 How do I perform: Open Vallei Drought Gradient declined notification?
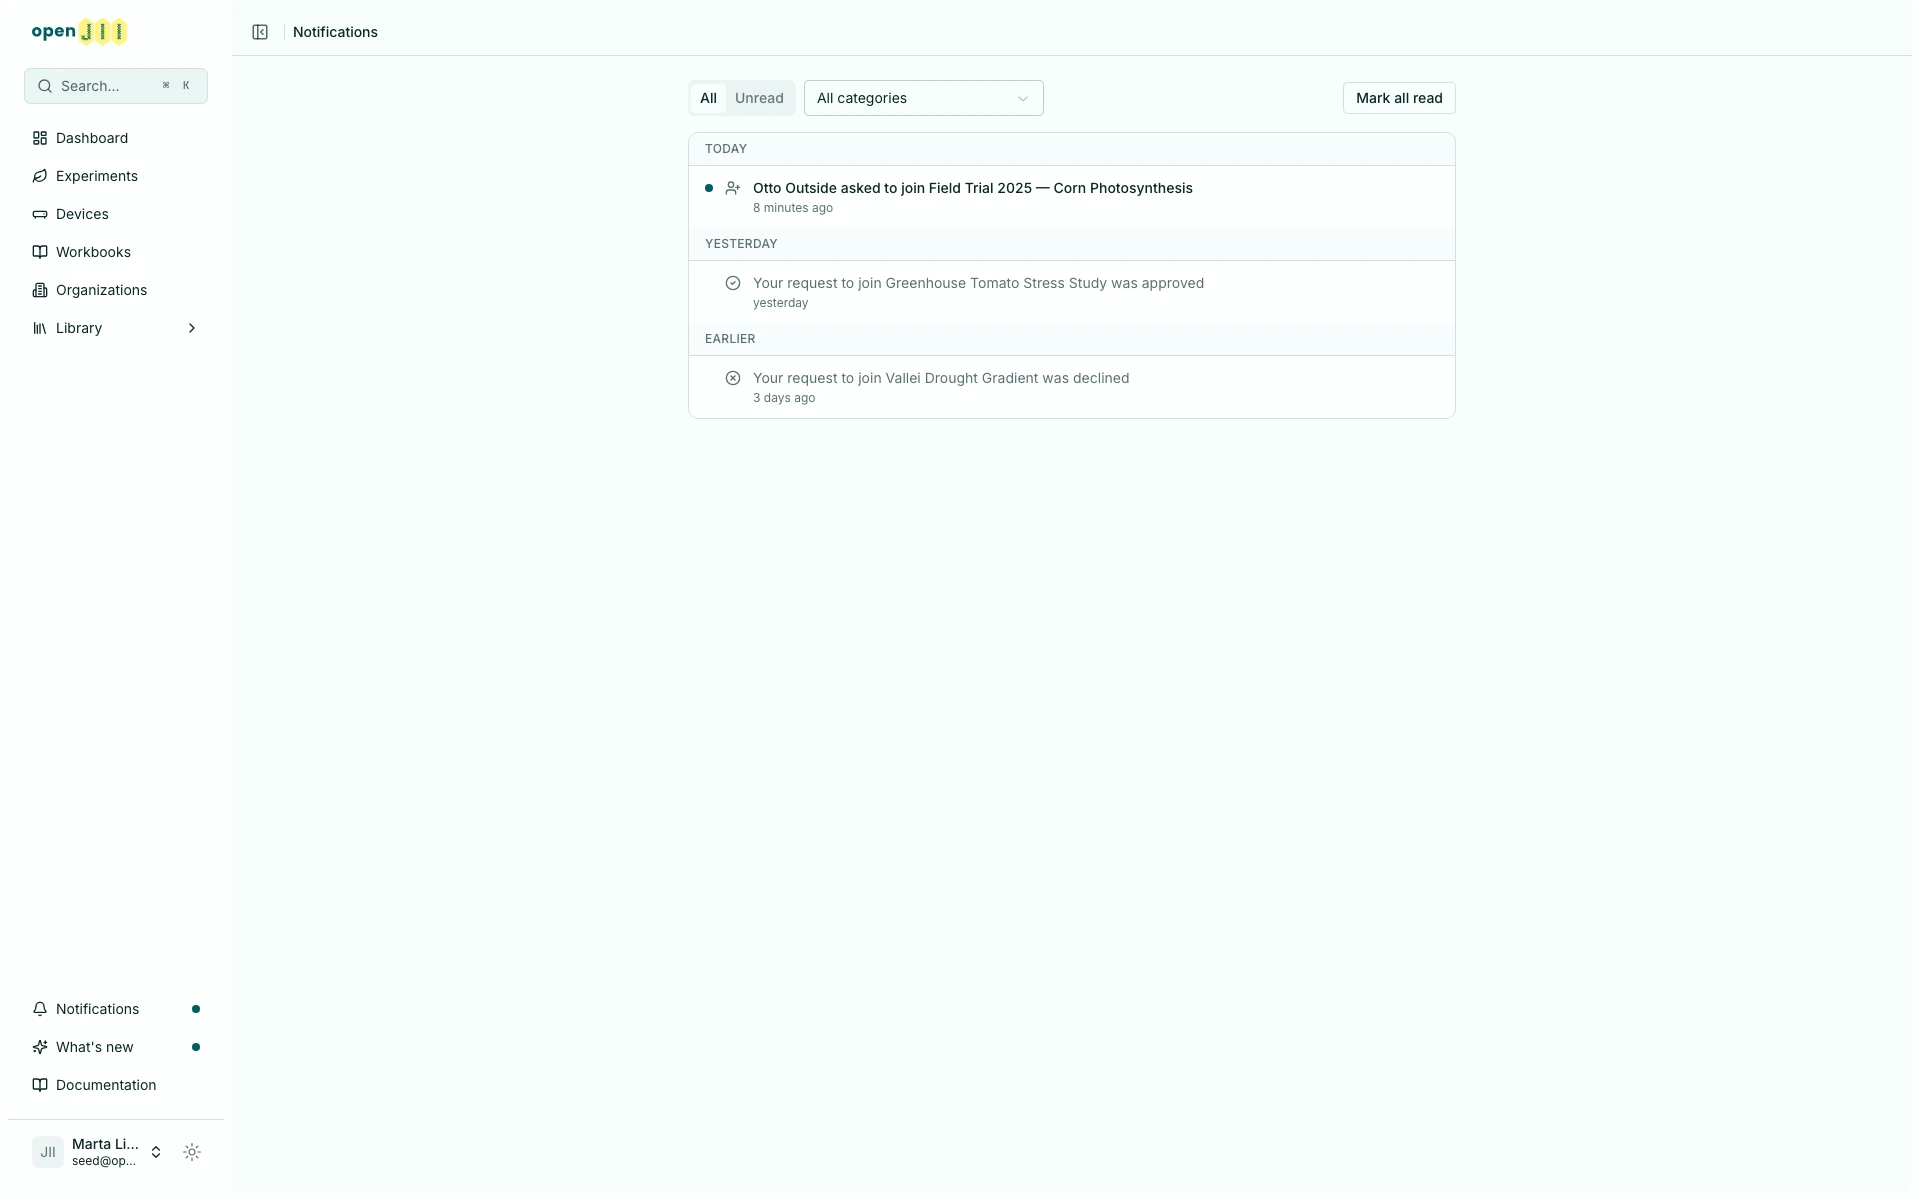coord(1072,387)
